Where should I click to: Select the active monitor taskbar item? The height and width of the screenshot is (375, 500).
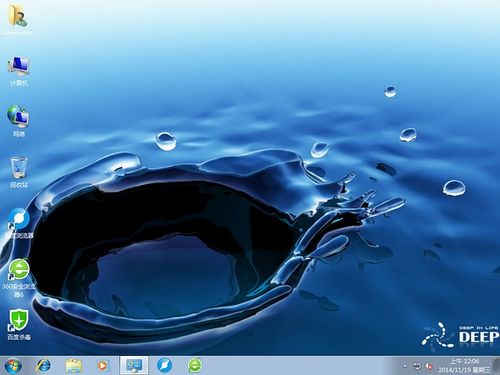tap(134, 366)
